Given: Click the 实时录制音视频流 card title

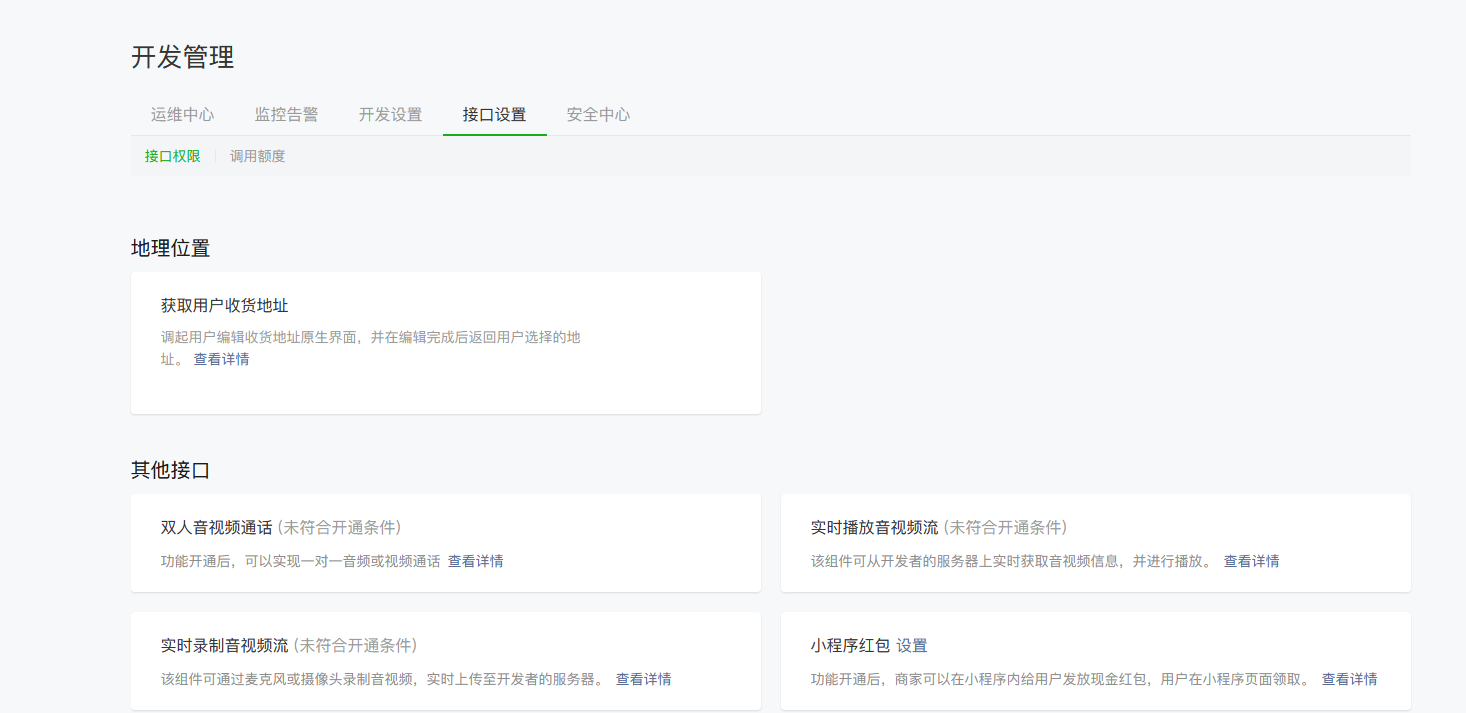Looking at the screenshot, I should tap(225, 645).
